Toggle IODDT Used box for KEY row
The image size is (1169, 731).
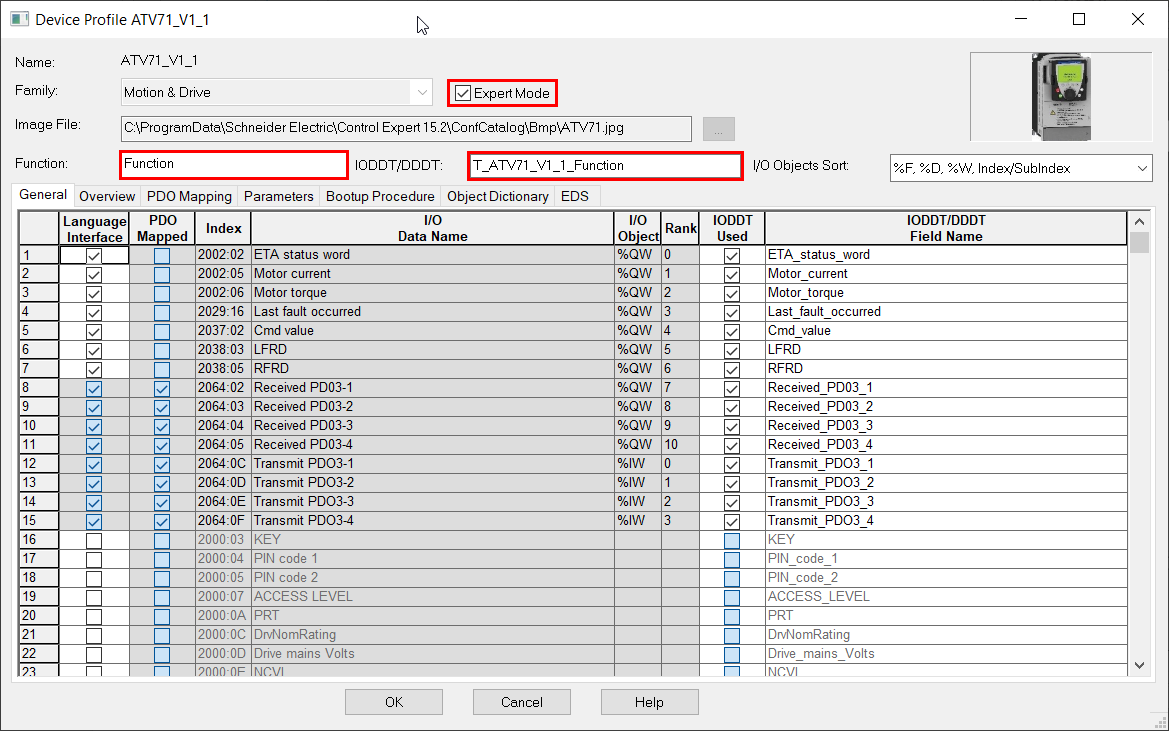(x=732, y=540)
